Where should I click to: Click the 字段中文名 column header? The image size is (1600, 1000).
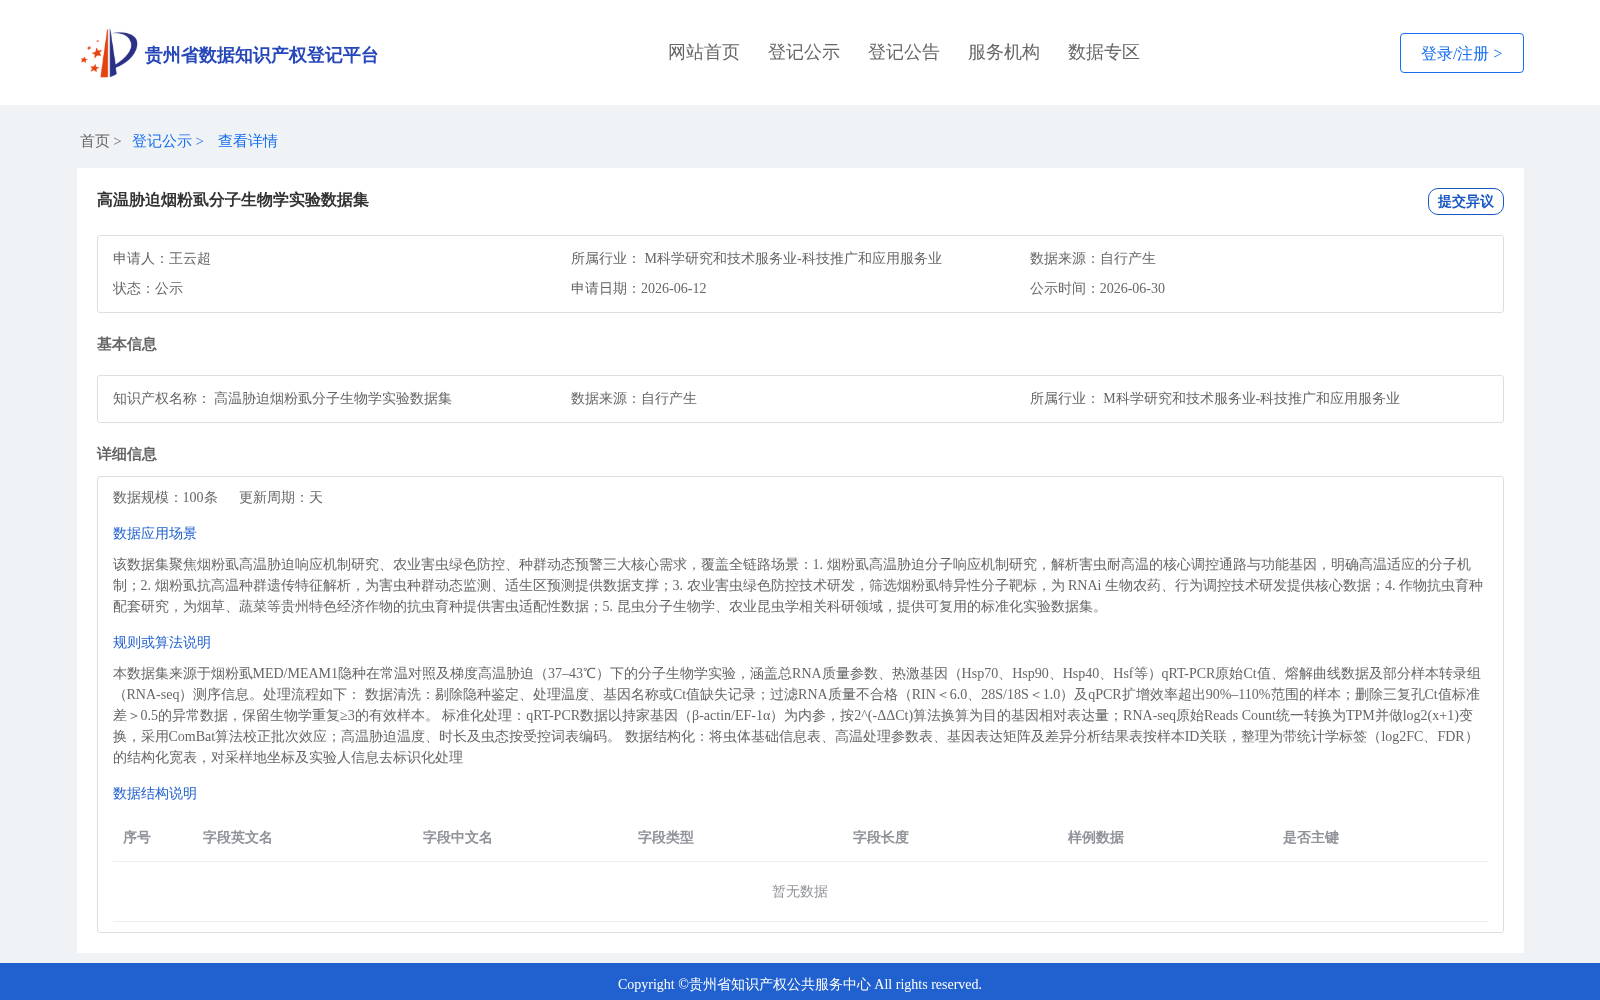click(458, 837)
